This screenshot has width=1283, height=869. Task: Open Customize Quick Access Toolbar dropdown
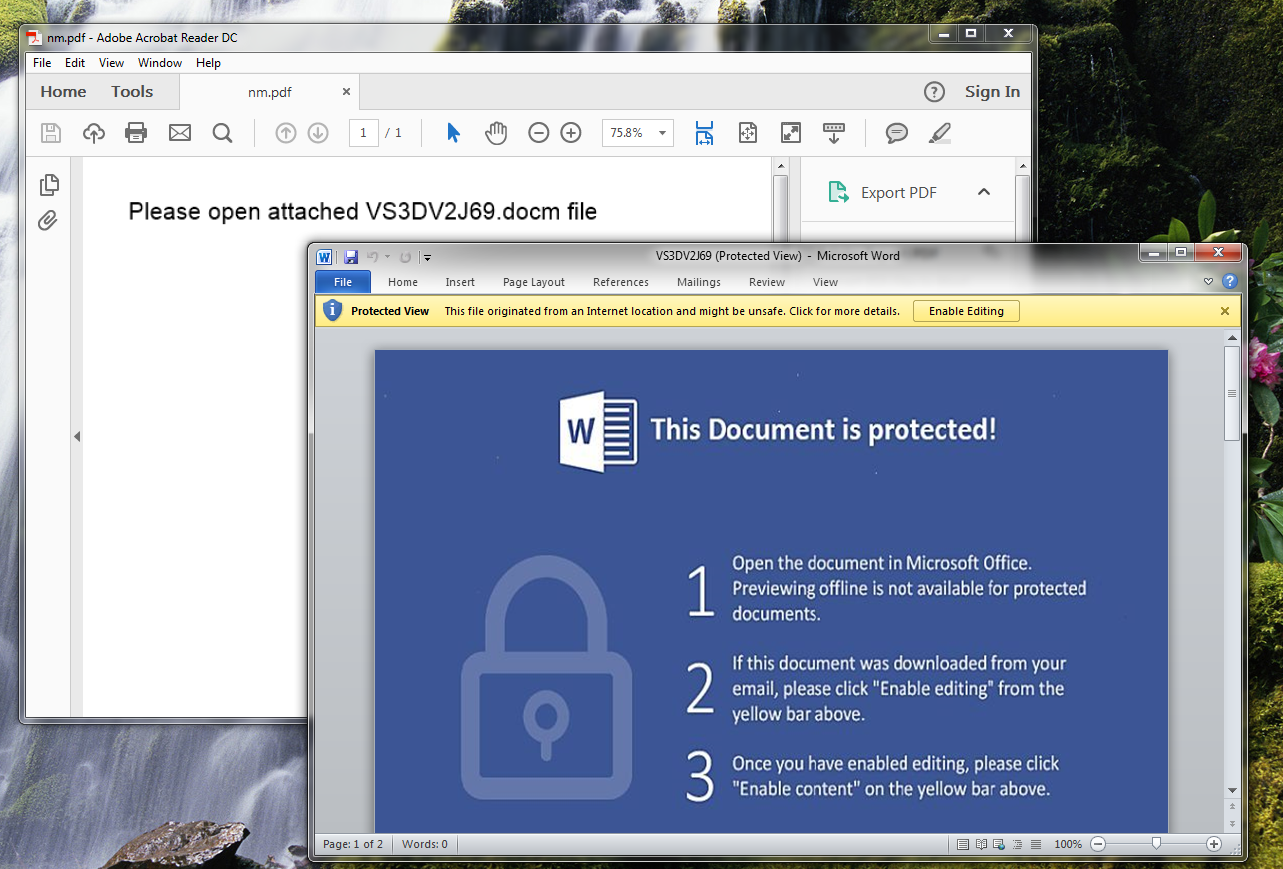click(x=427, y=257)
